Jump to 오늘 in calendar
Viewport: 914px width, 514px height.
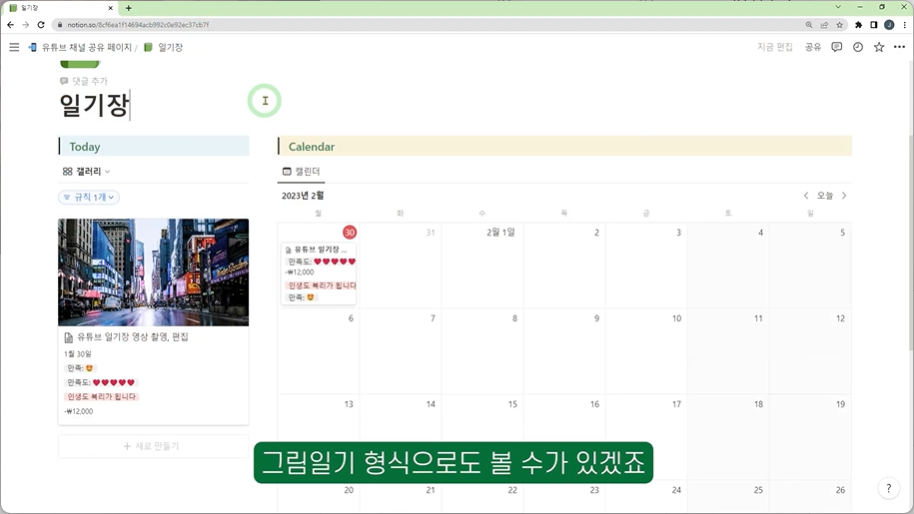(825, 195)
